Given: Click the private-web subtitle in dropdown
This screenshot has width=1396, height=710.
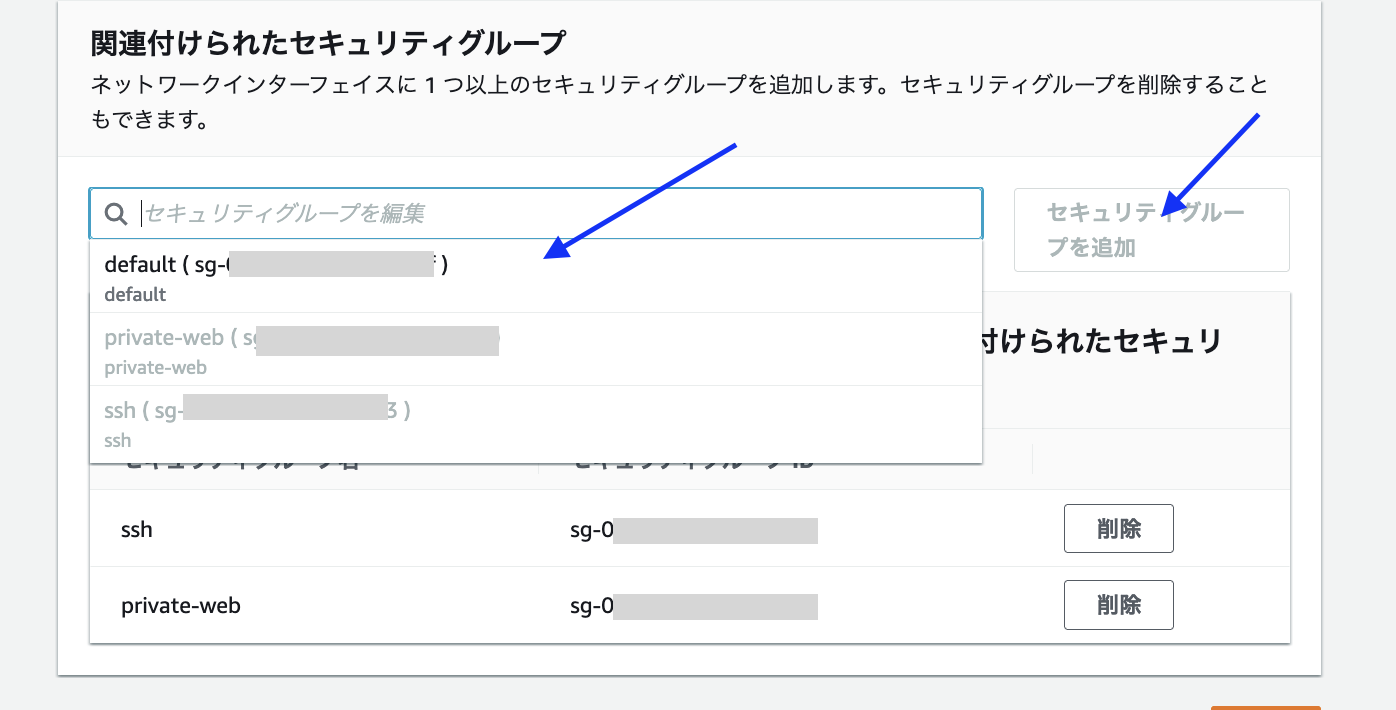Looking at the screenshot, I should coord(156,368).
